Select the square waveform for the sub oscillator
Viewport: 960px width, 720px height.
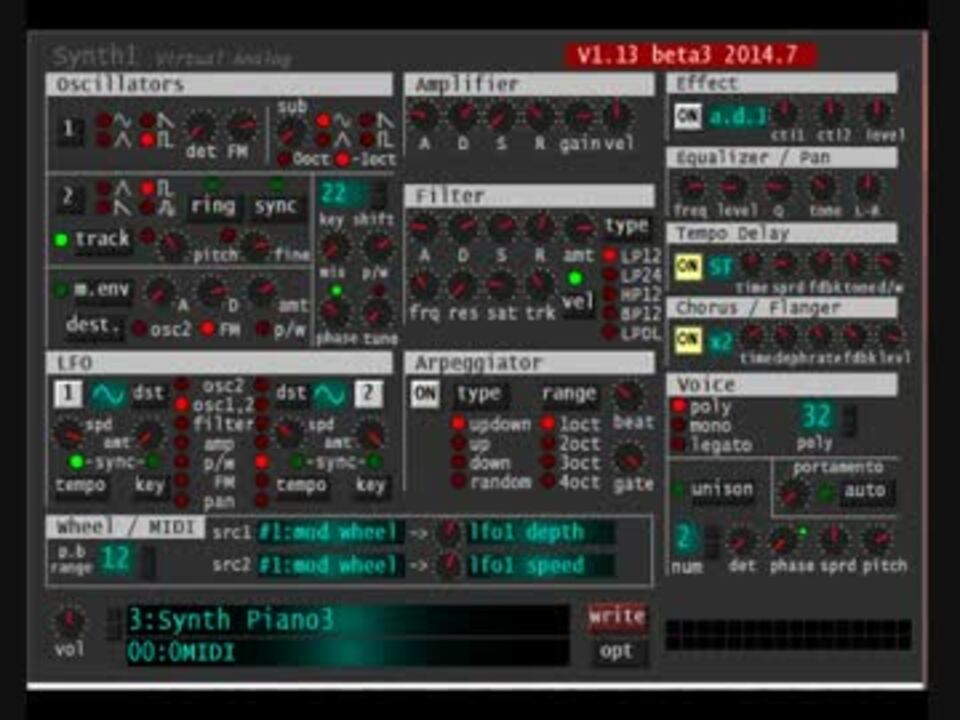pyautogui.click(x=367, y=140)
